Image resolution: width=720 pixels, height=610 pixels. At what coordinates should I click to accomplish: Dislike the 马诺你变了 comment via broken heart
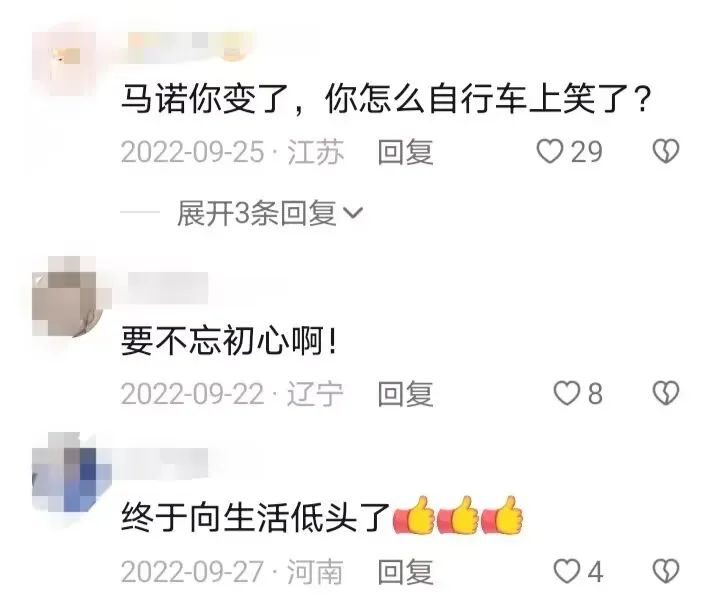click(665, 151)
